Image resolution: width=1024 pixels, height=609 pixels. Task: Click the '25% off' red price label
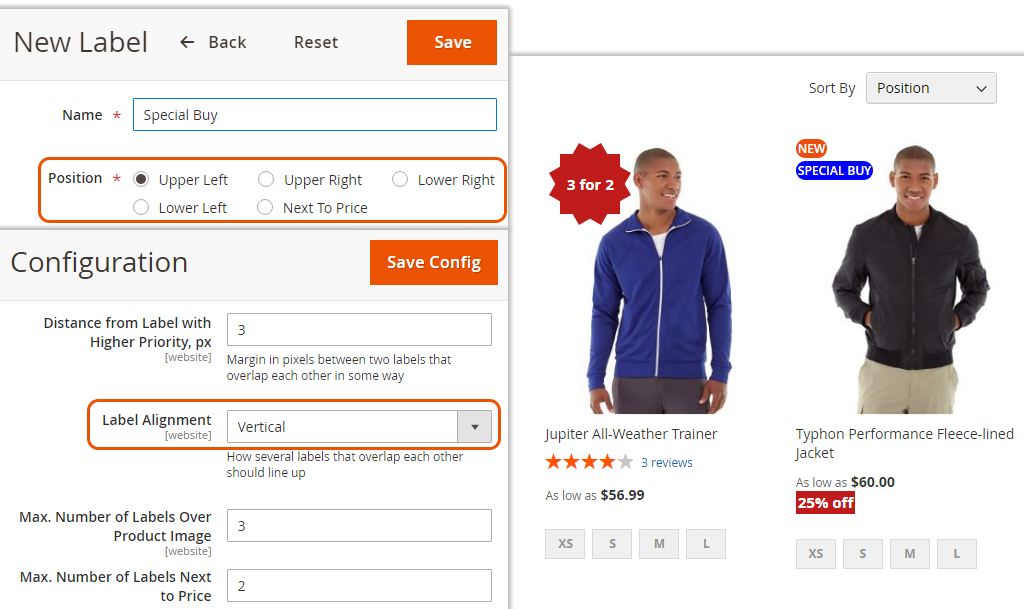click(825, 502)
